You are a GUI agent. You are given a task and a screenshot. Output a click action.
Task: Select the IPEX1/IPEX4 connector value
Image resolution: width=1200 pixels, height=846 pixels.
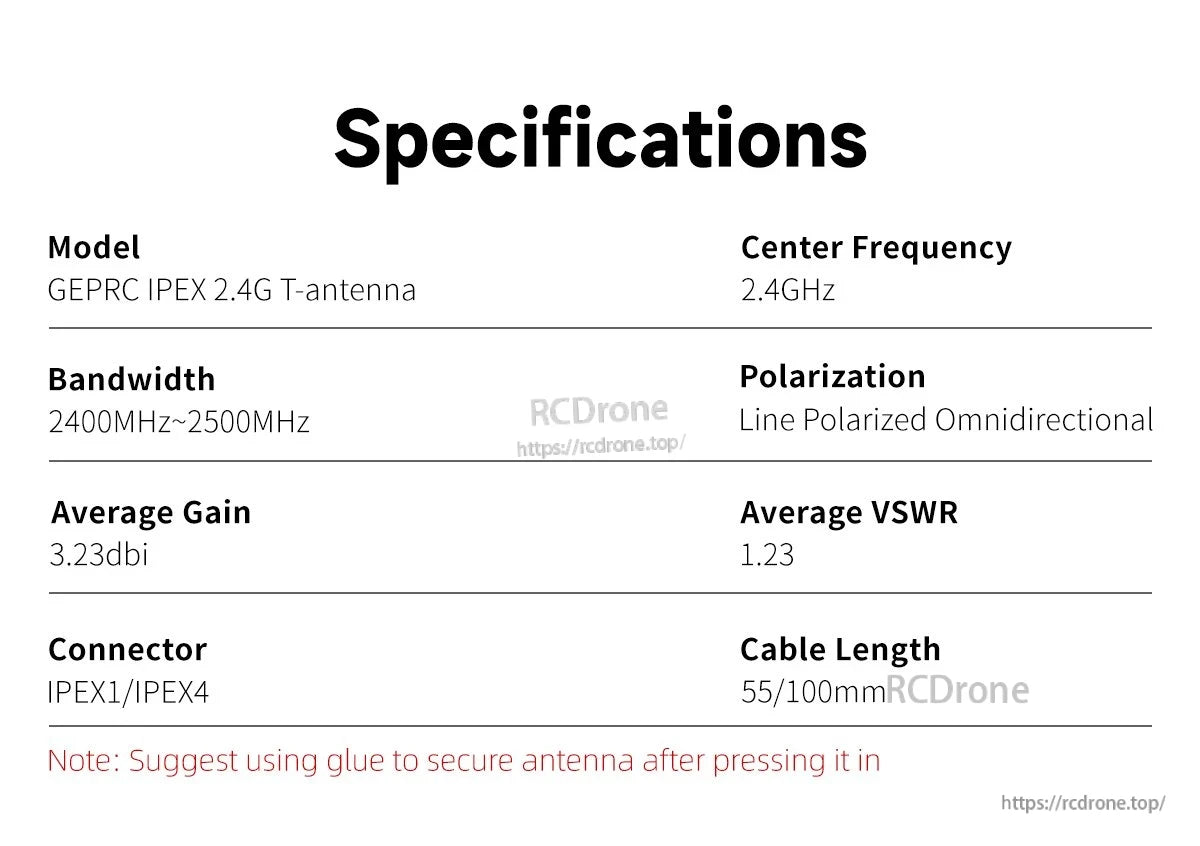point(128,692)
